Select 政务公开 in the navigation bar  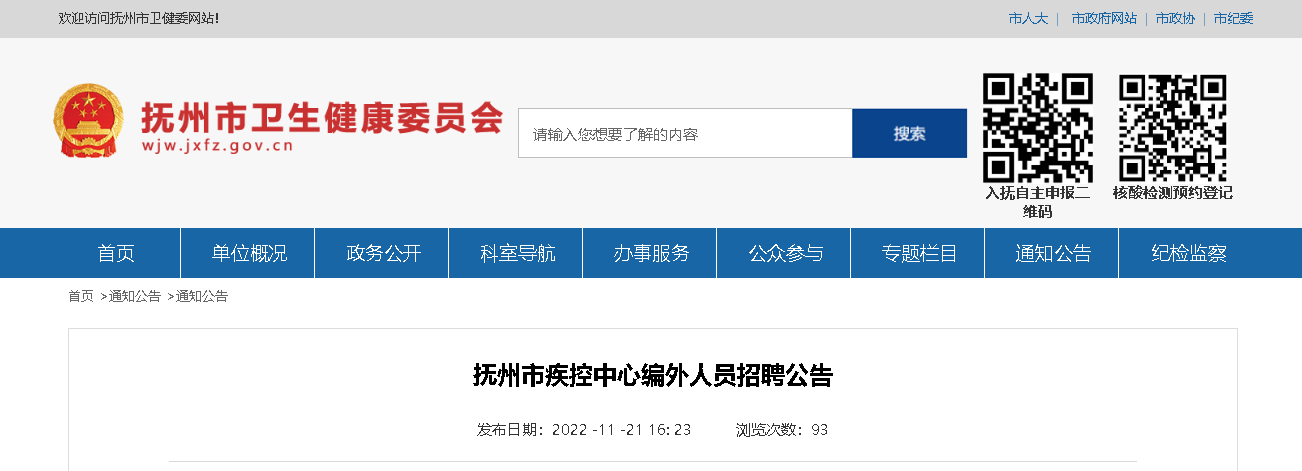coord(382,253)
